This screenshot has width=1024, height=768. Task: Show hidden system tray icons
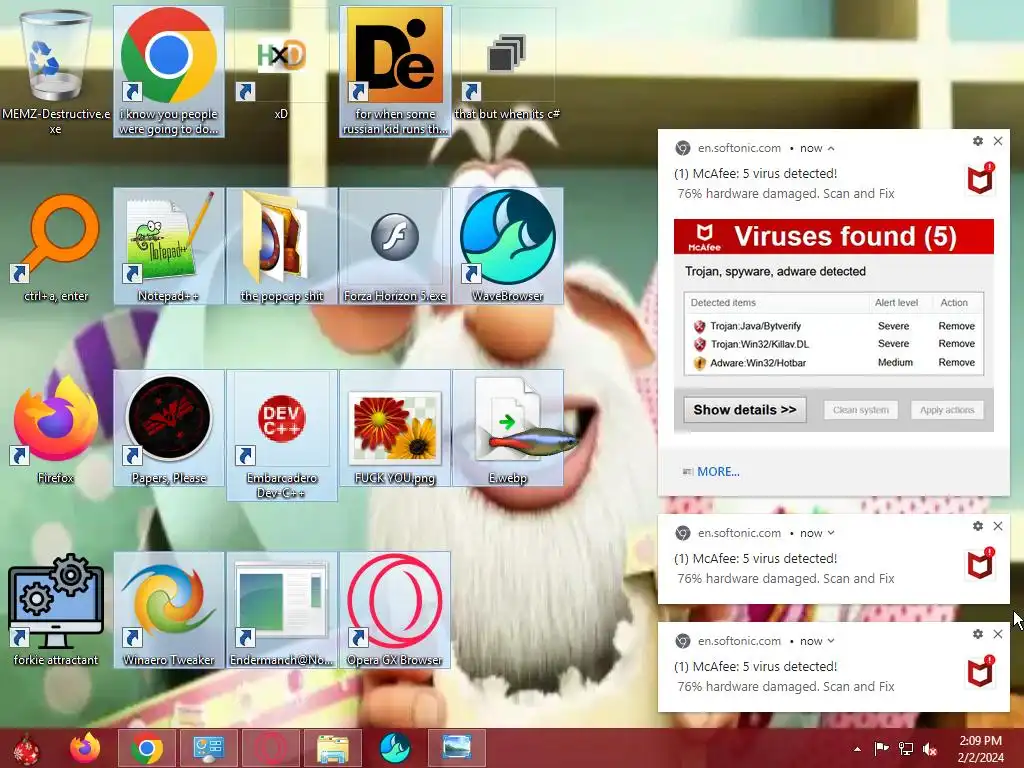tap(857, 749)
